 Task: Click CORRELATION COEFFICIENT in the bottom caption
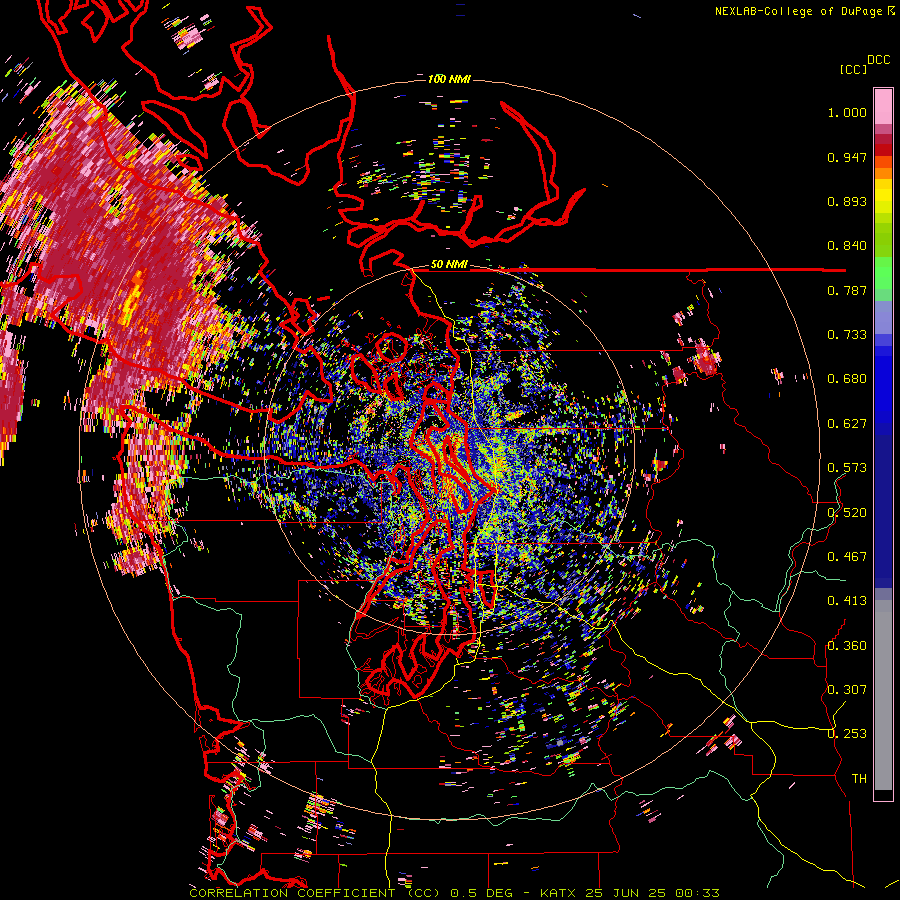292,893
